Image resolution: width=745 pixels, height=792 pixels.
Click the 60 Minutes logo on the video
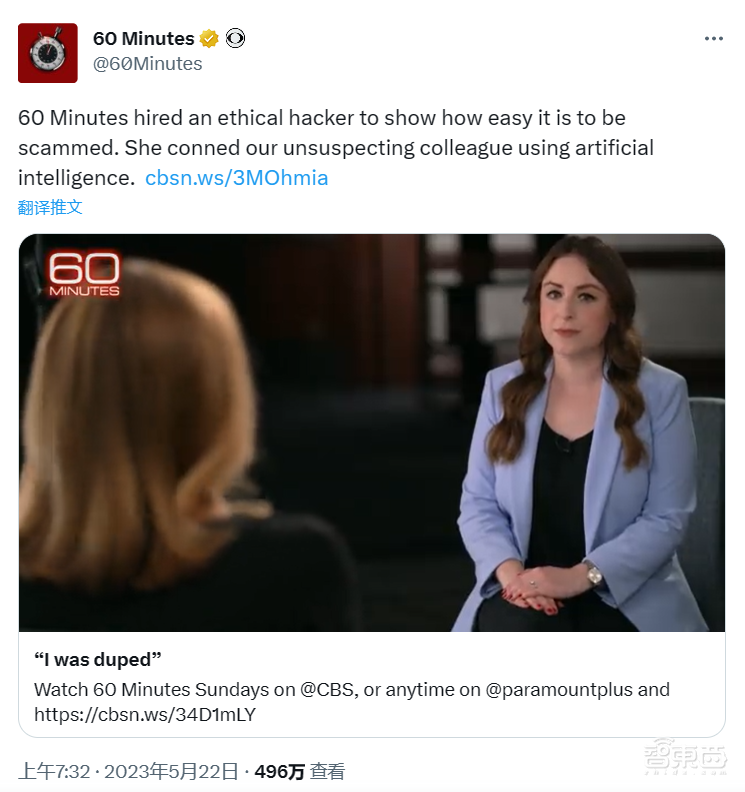point(84,273)
